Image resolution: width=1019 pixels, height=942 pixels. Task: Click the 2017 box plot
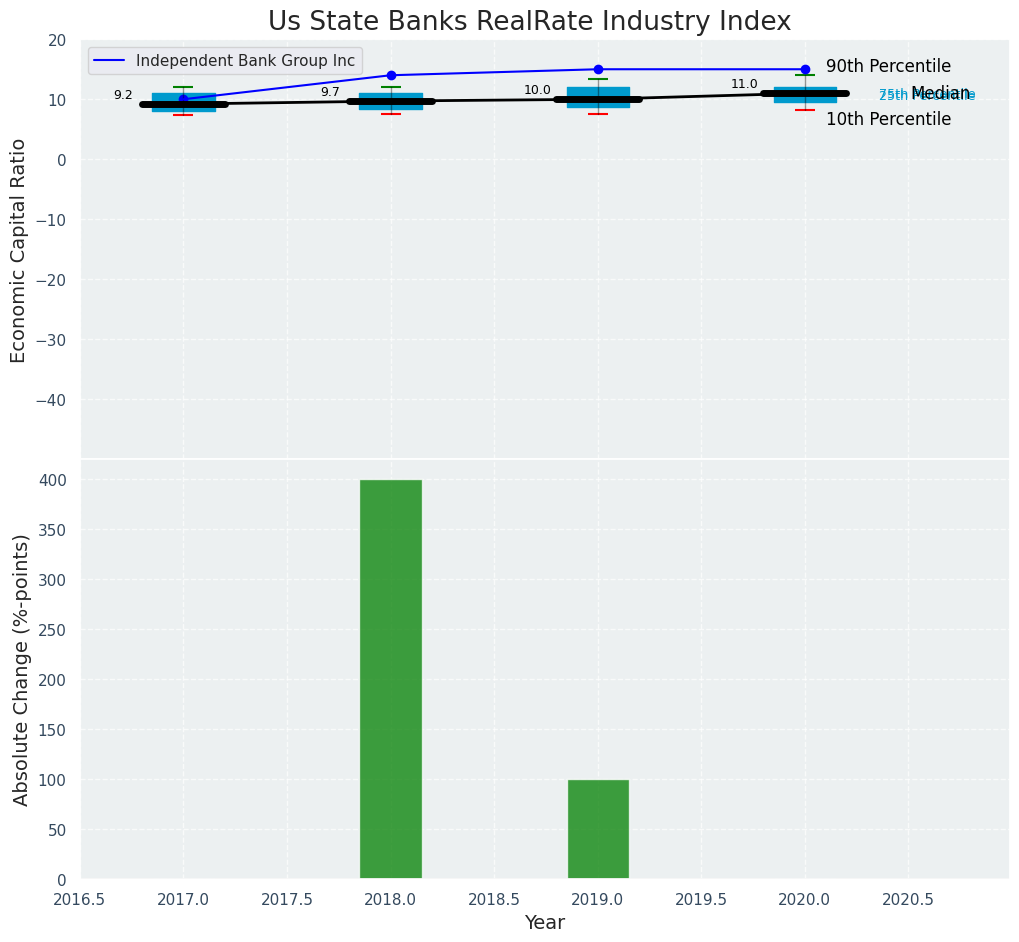[184, 103]
